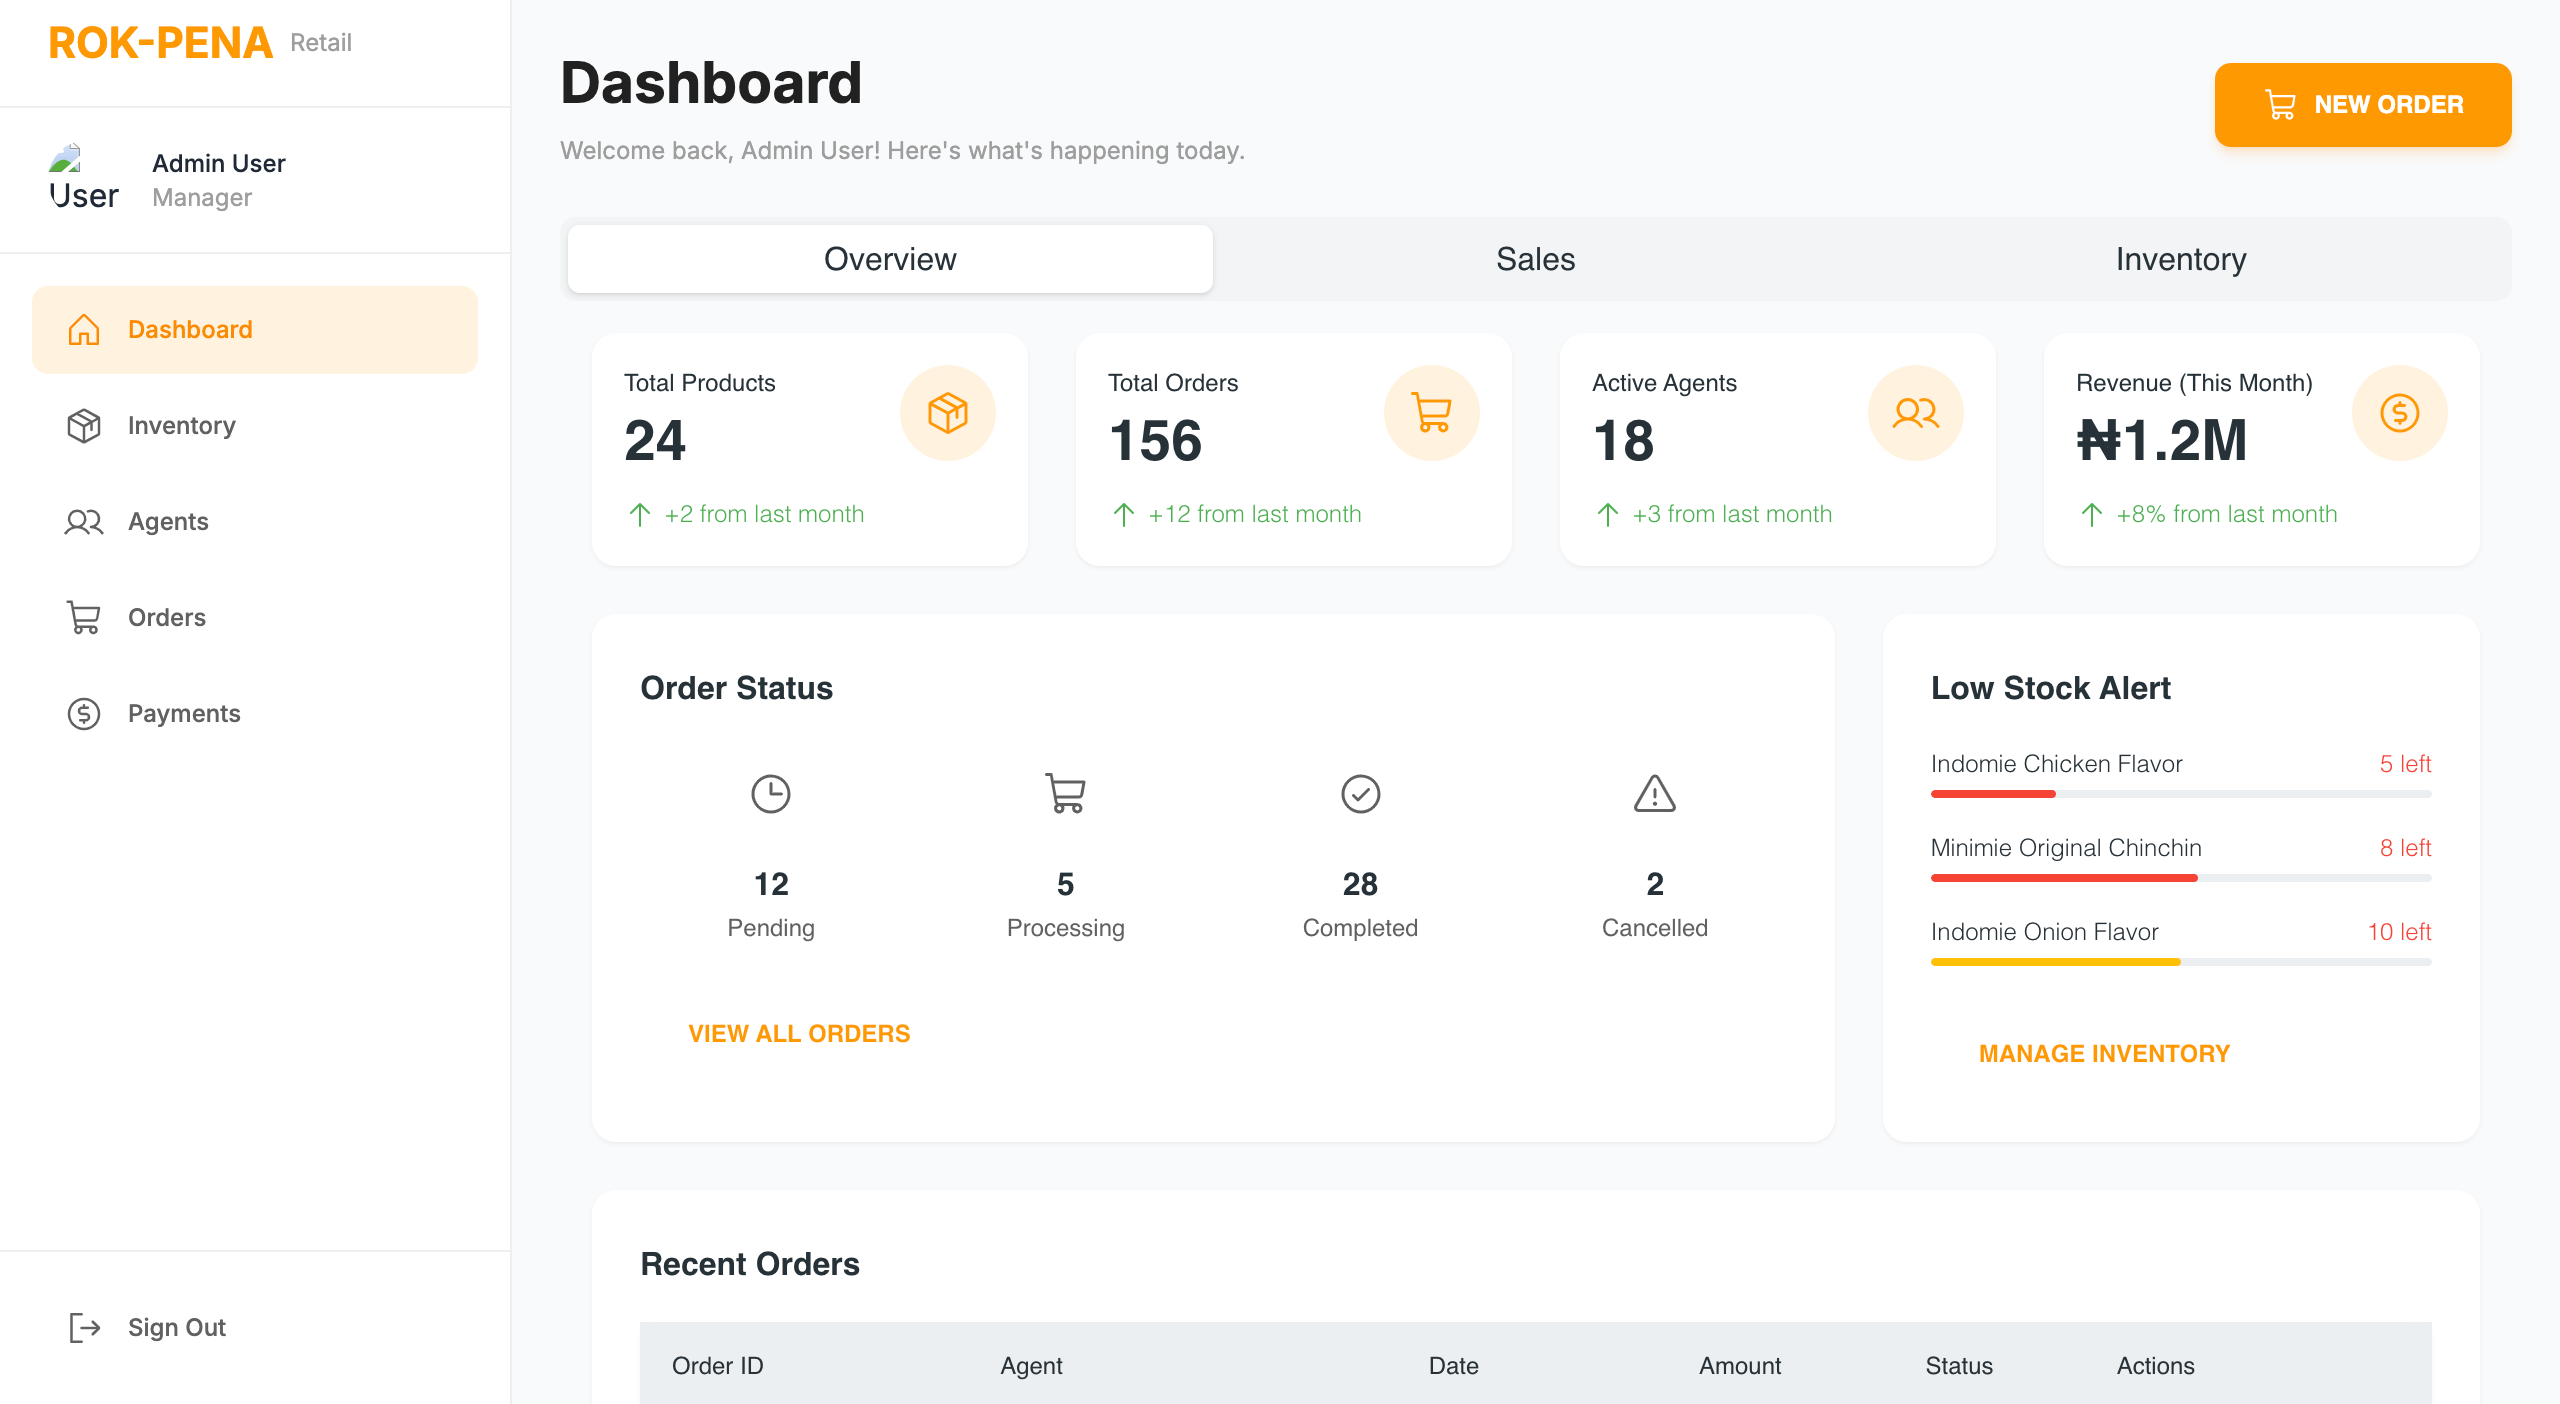
Task: Click the Completed checkmark circle icon
Action: click(x=1360, y=794)
